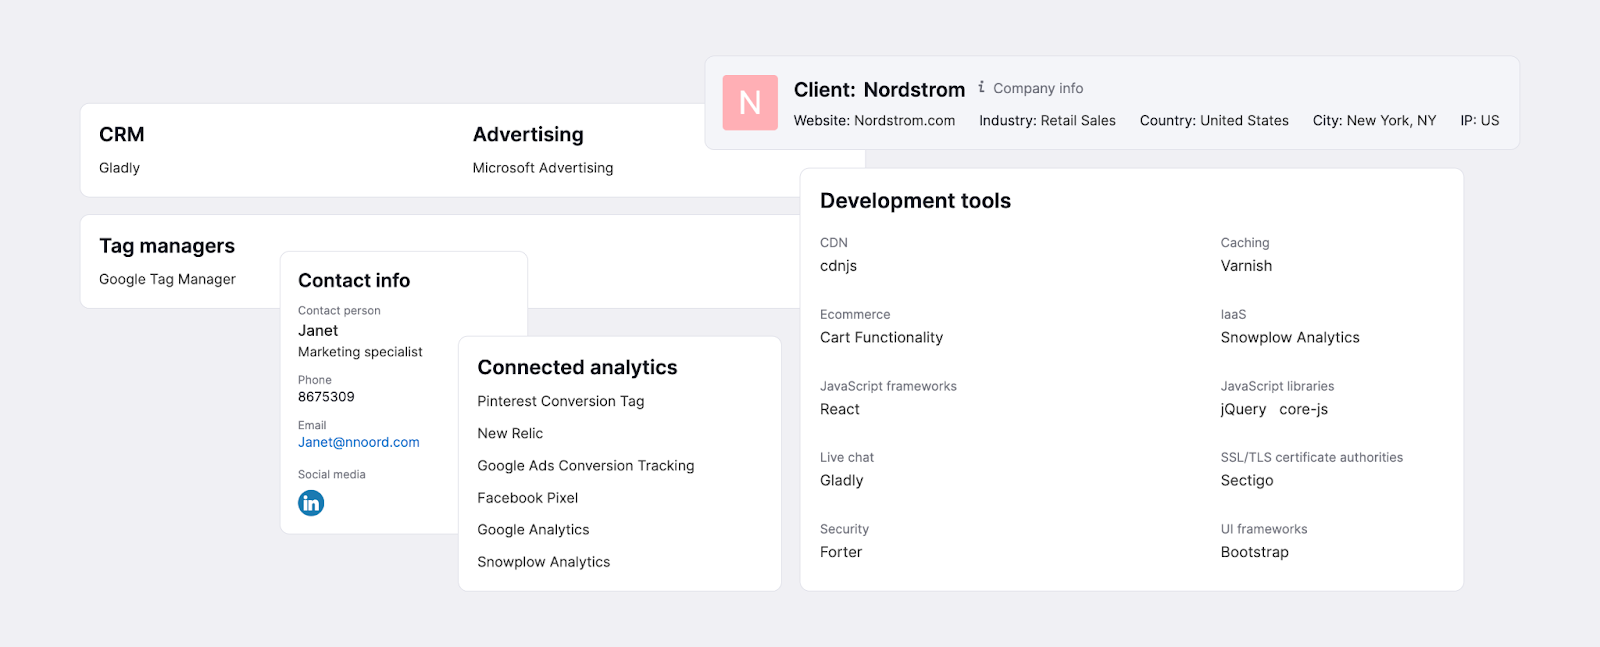Image resolution: width=1600 pixels, height=647 pixels.
Task: Select Google Ads Conversion Tracking entry
Action: point(585,466)
